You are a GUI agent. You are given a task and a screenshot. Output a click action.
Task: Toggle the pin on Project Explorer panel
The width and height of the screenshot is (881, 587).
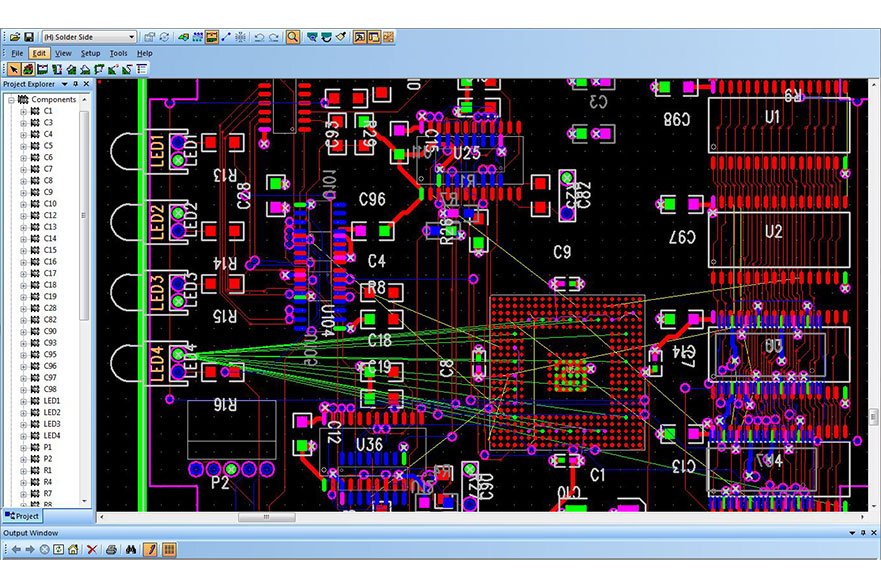(76, 84)
